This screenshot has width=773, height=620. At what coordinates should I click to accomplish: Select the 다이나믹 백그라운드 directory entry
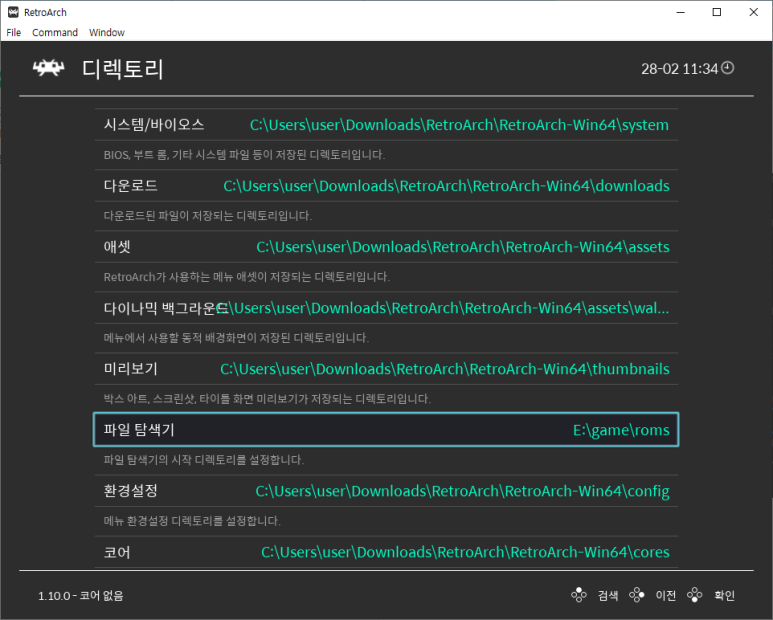point(386,308)
